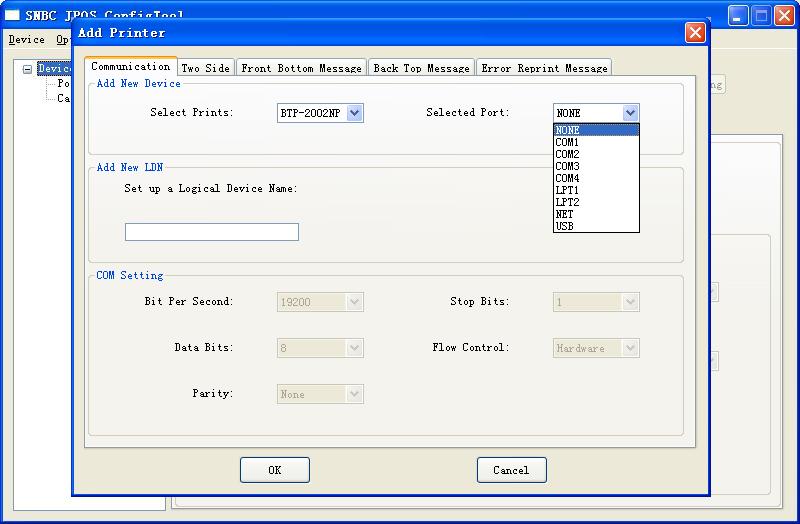Open the Error Reprint Message tab

click(x=544, y=68)
